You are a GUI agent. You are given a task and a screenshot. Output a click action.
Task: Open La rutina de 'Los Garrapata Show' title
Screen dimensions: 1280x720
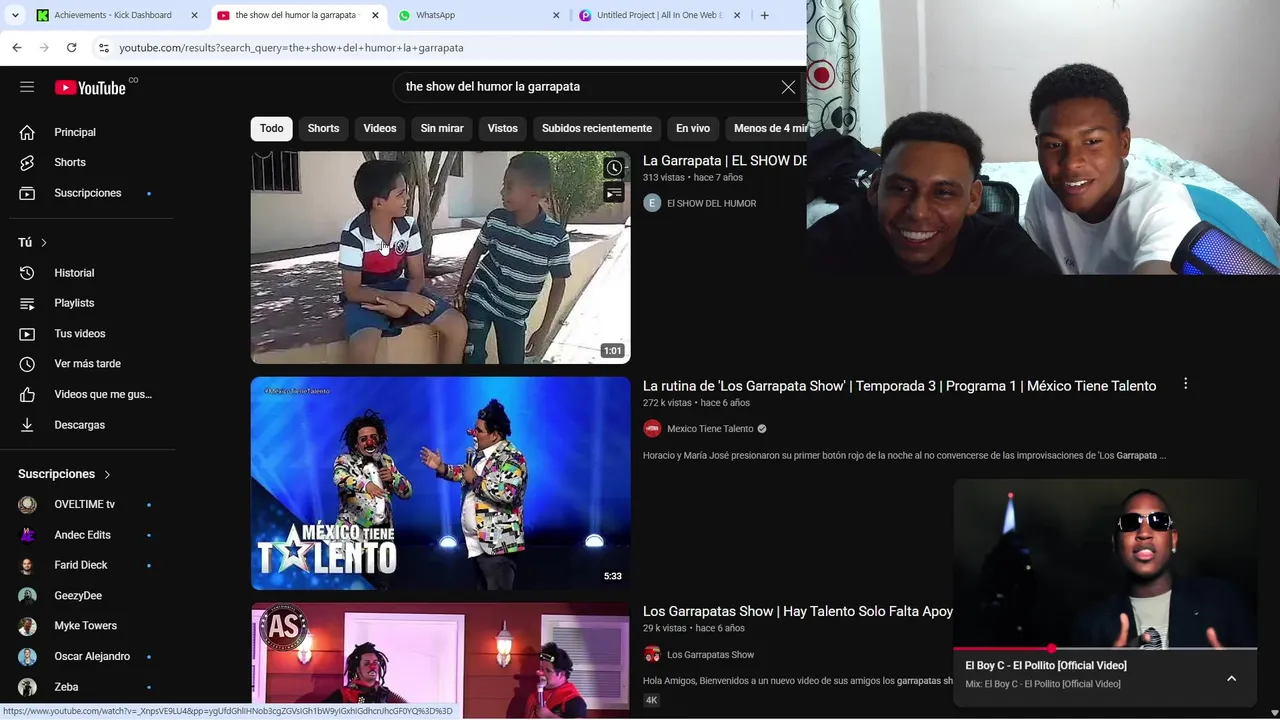899,386
